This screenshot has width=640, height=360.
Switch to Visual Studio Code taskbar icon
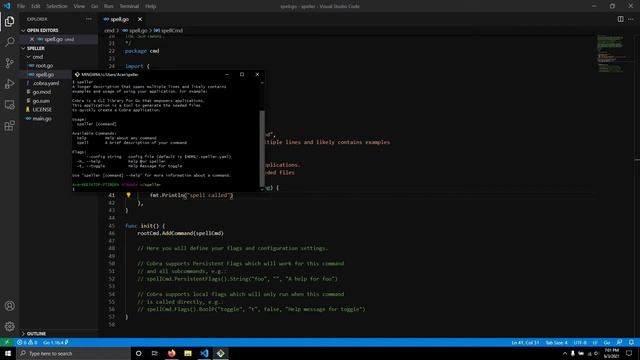204,353
